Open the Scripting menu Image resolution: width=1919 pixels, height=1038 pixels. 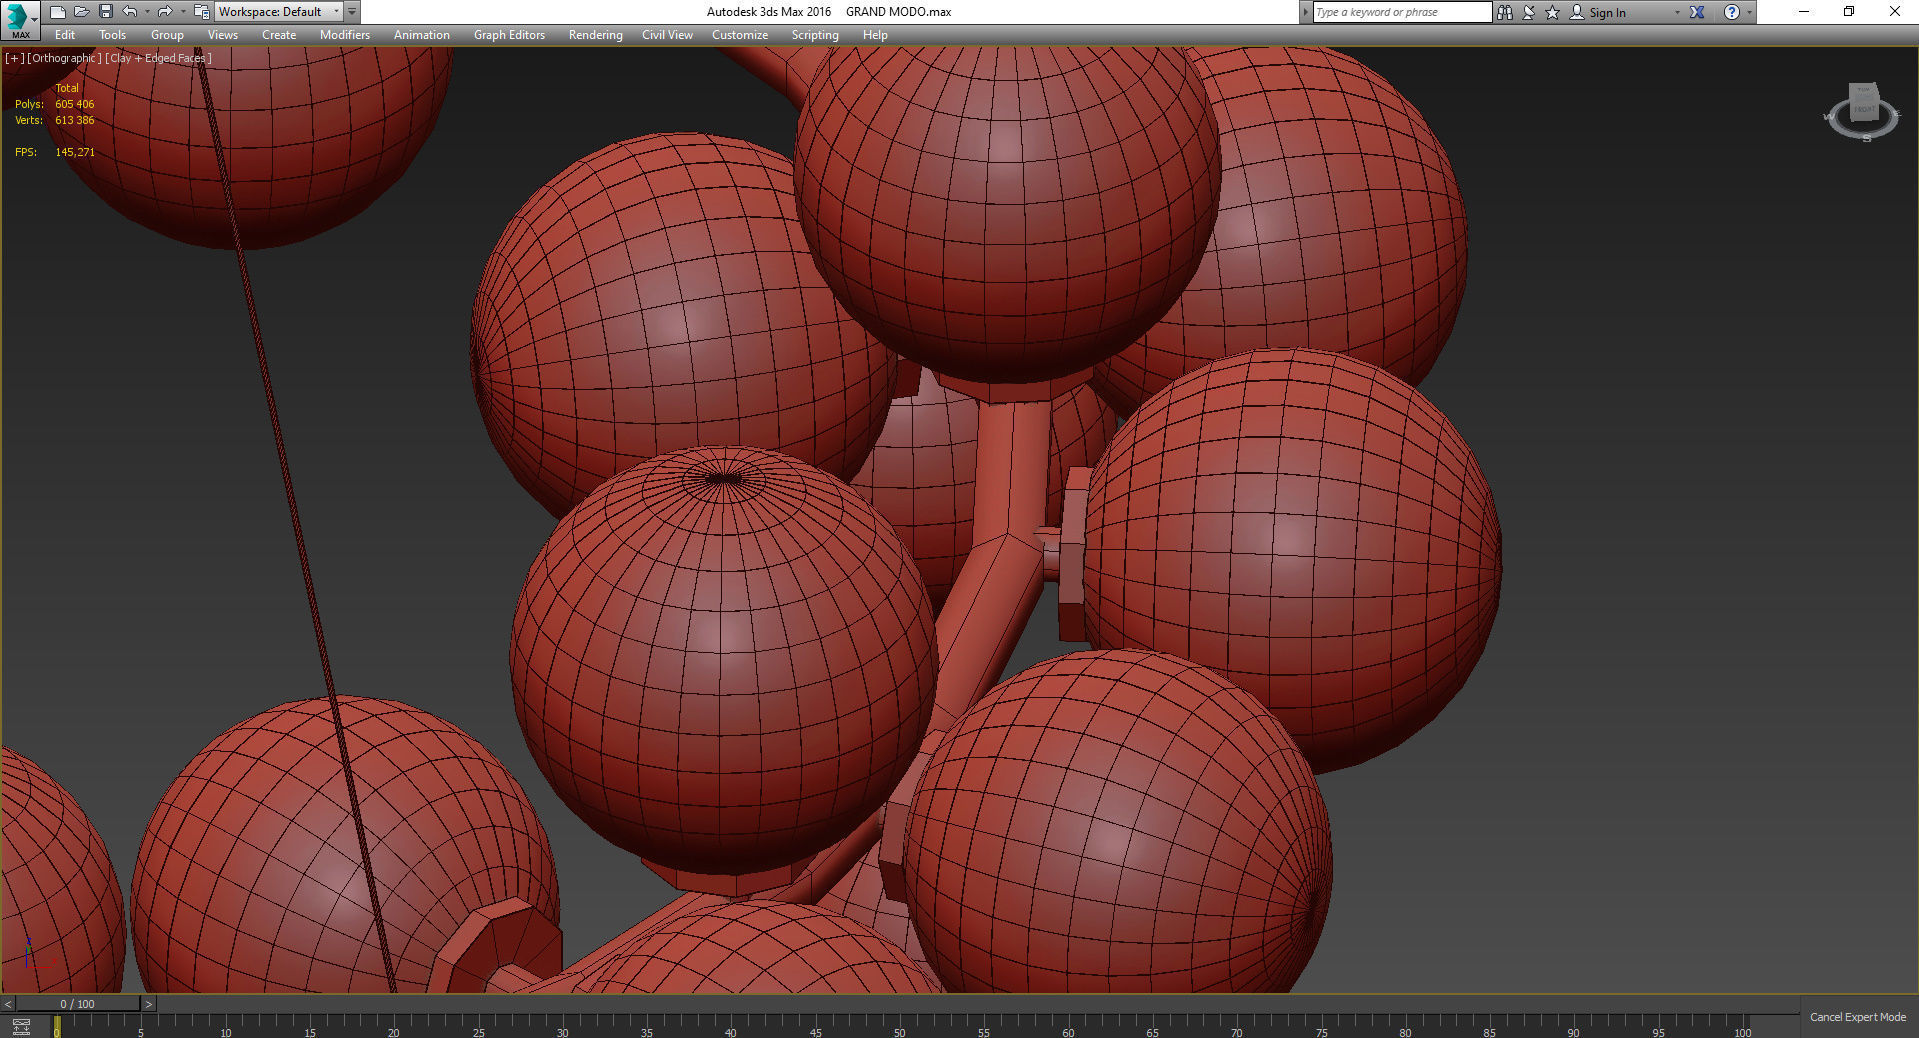pyautogui.click(x=815, y=35)
